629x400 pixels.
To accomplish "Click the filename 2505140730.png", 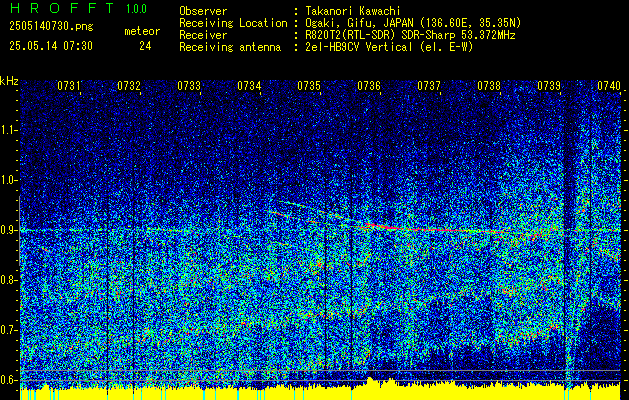I will pos(51,27).
